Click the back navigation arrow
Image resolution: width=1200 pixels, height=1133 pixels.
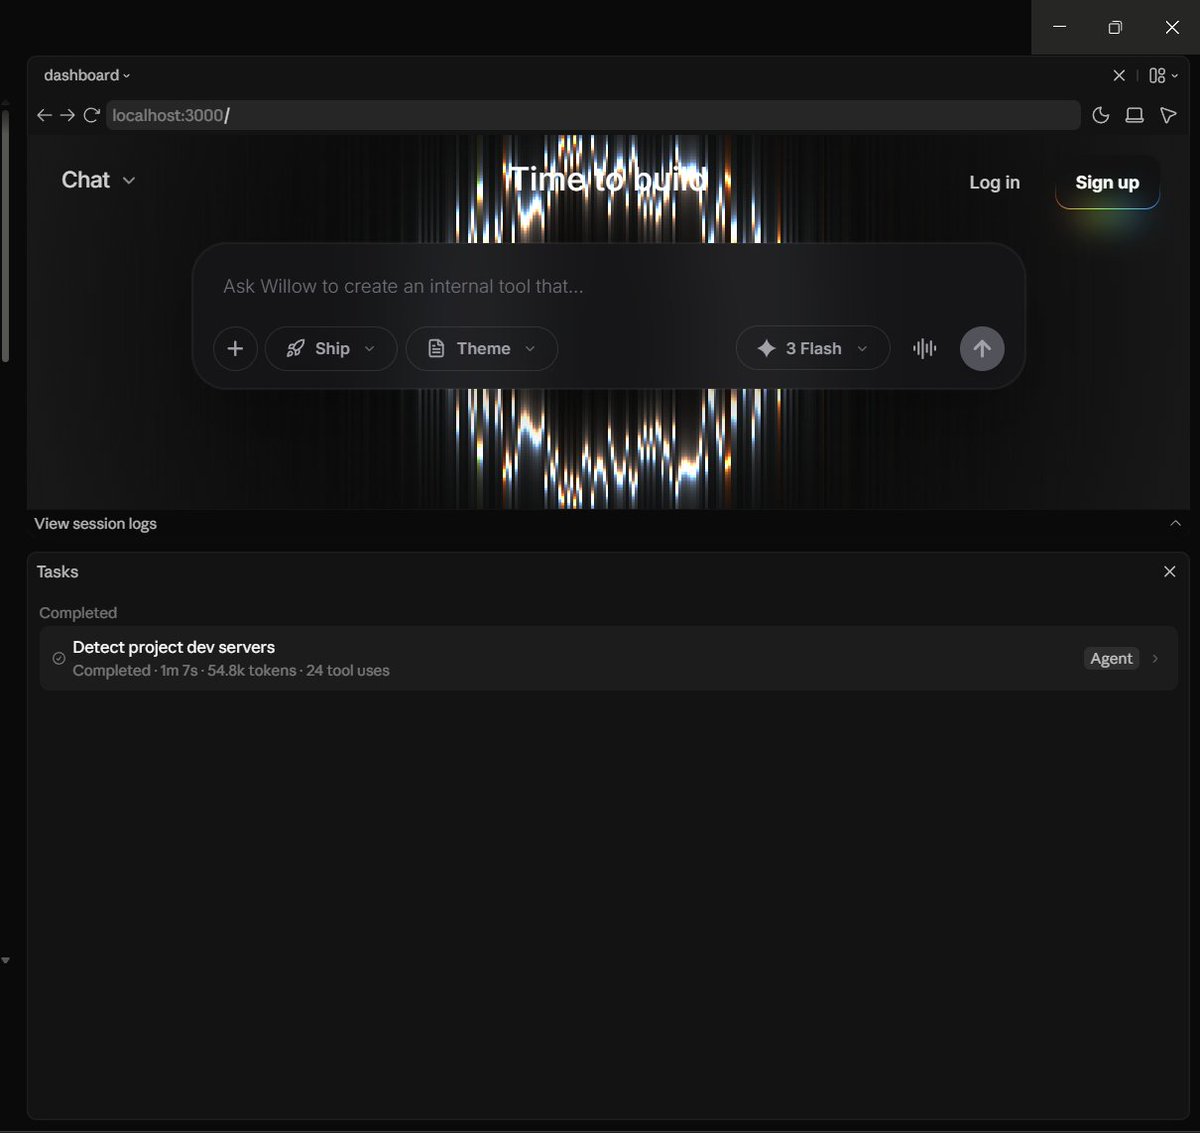(44, 115)
